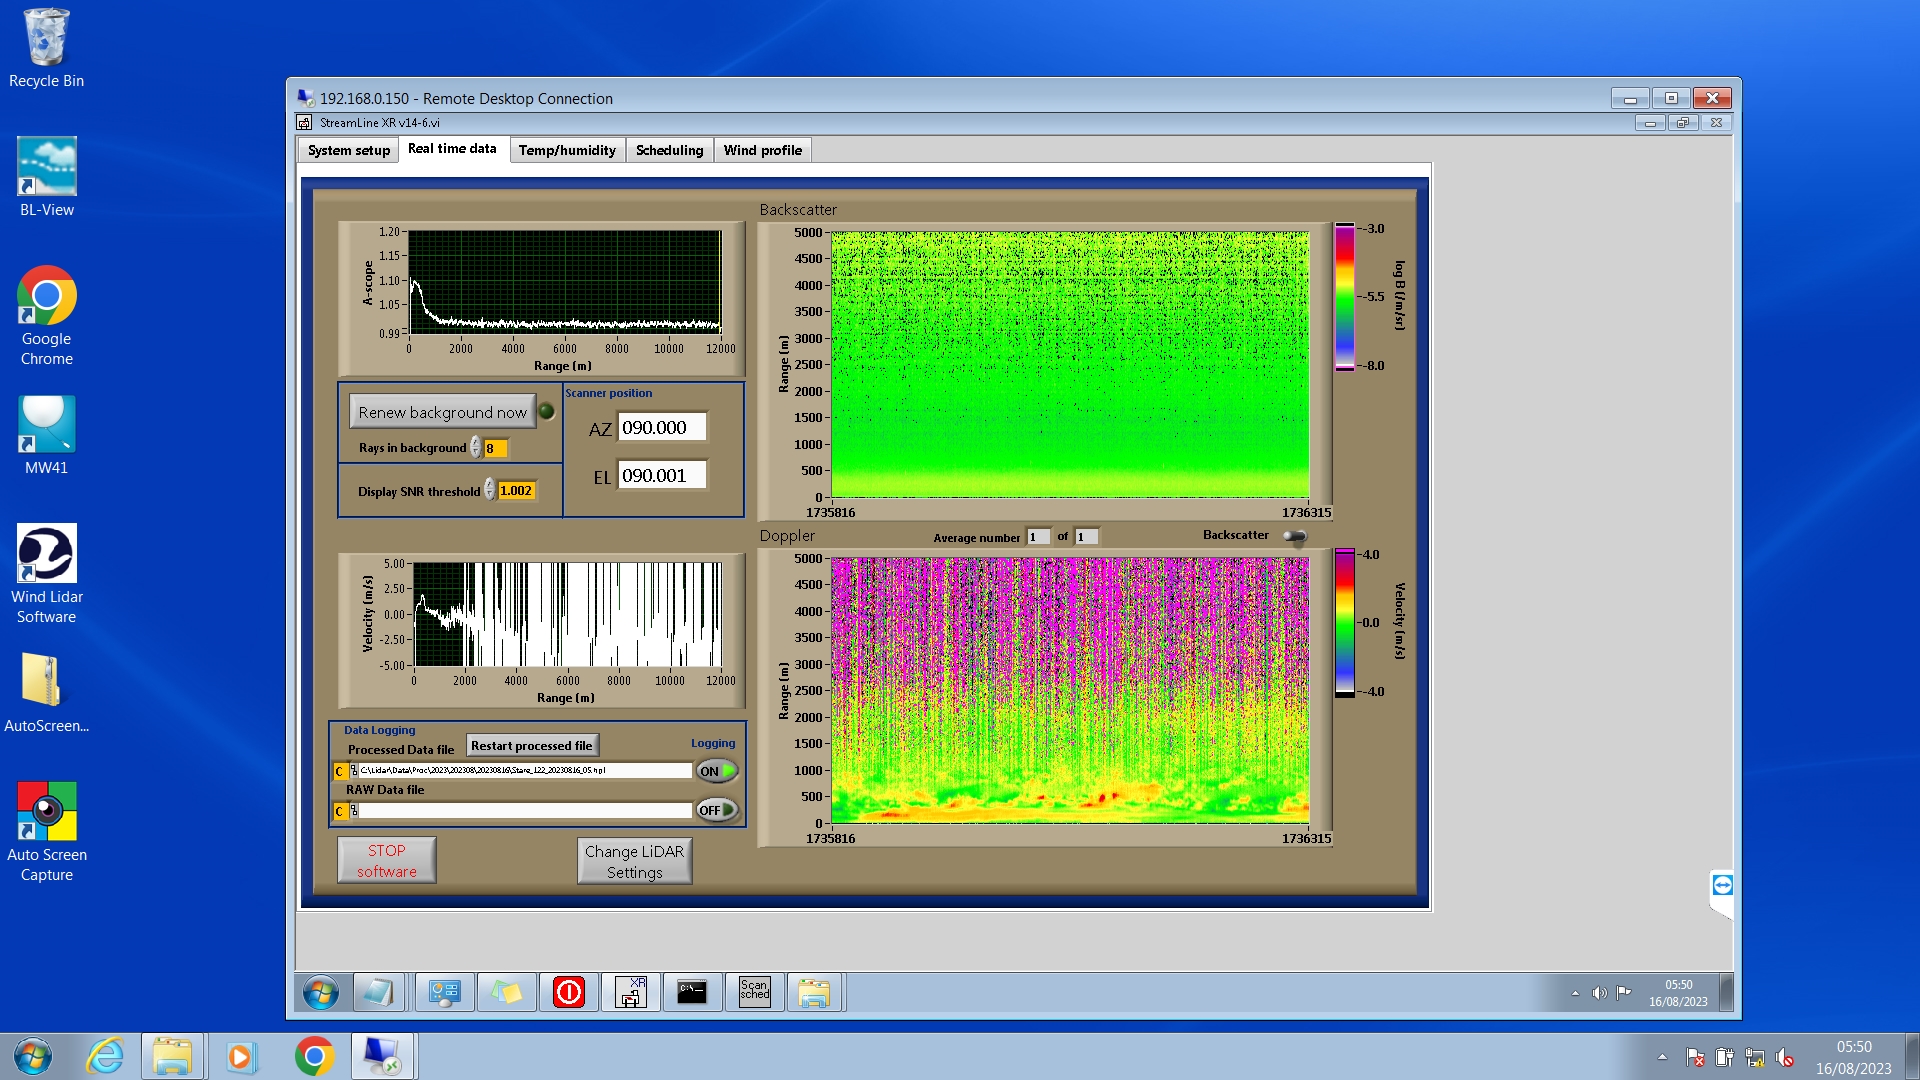Show hidden icons in remote system tray
Viewport: 1920px width, 1080px height.
pyautogui.click(x=1575, y=993)
